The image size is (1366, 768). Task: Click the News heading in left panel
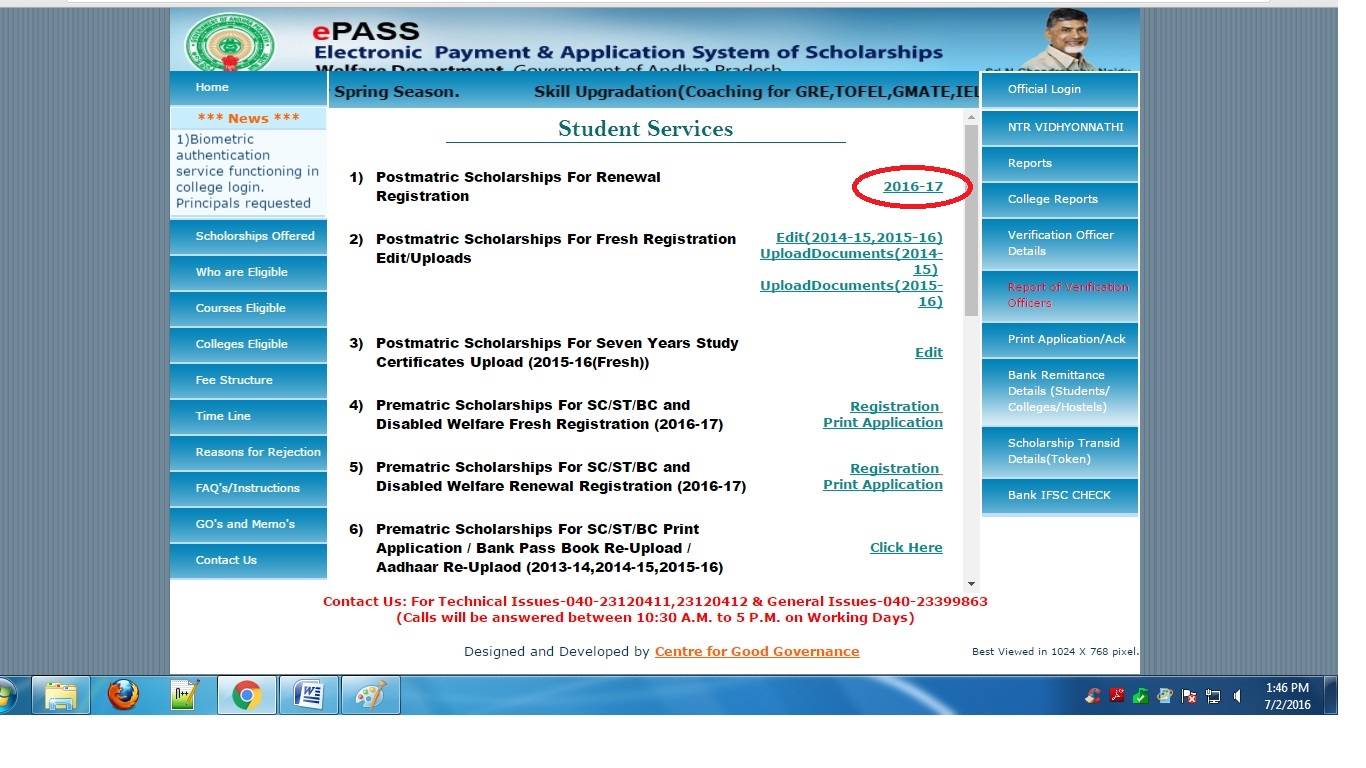pyautogui.click(x=248, y=118)
